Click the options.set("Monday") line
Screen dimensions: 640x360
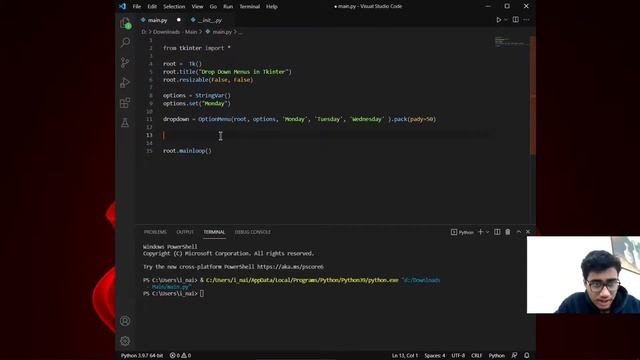tap(197, 104)
